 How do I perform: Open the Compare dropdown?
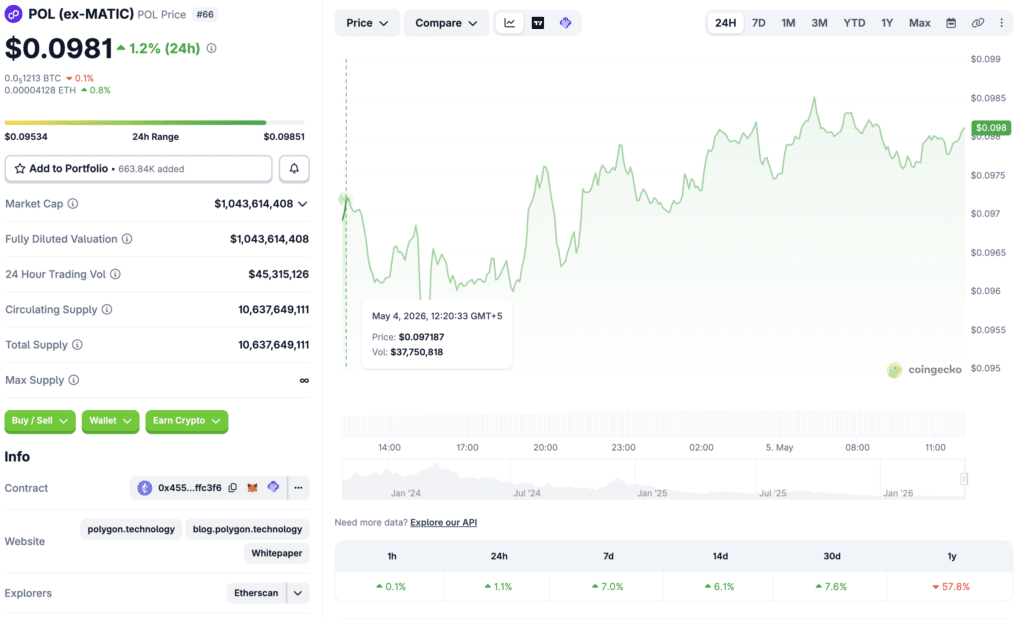(x=446, y=23)
